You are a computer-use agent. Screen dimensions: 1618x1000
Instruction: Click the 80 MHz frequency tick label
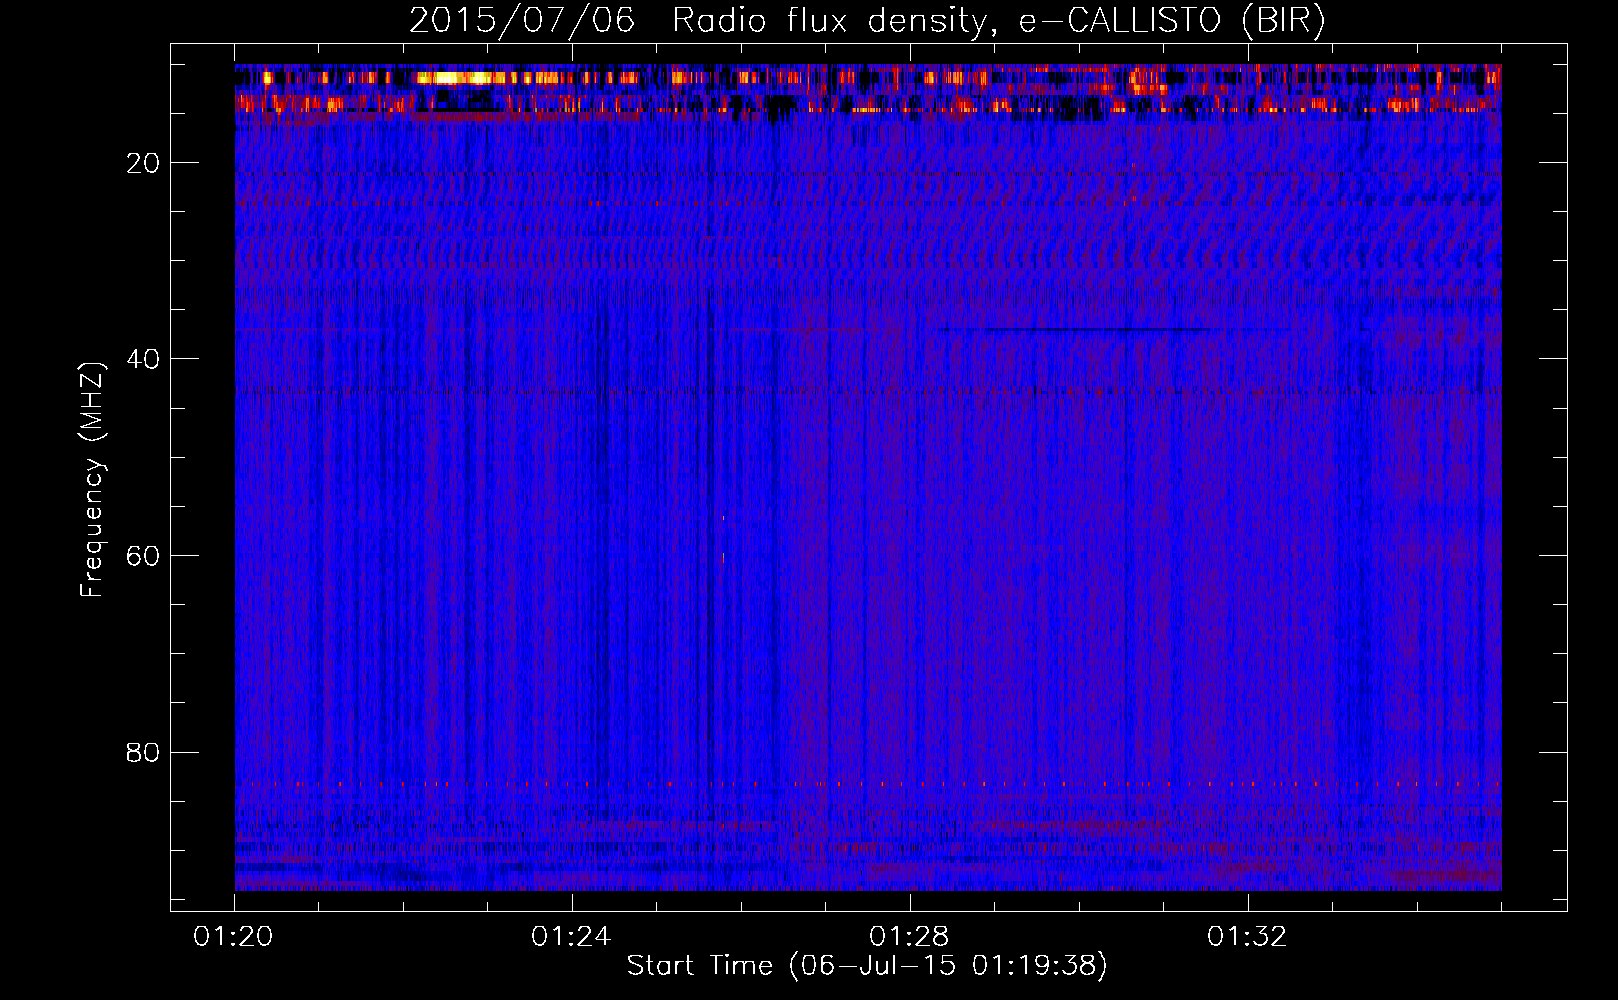tap(143, 752)
